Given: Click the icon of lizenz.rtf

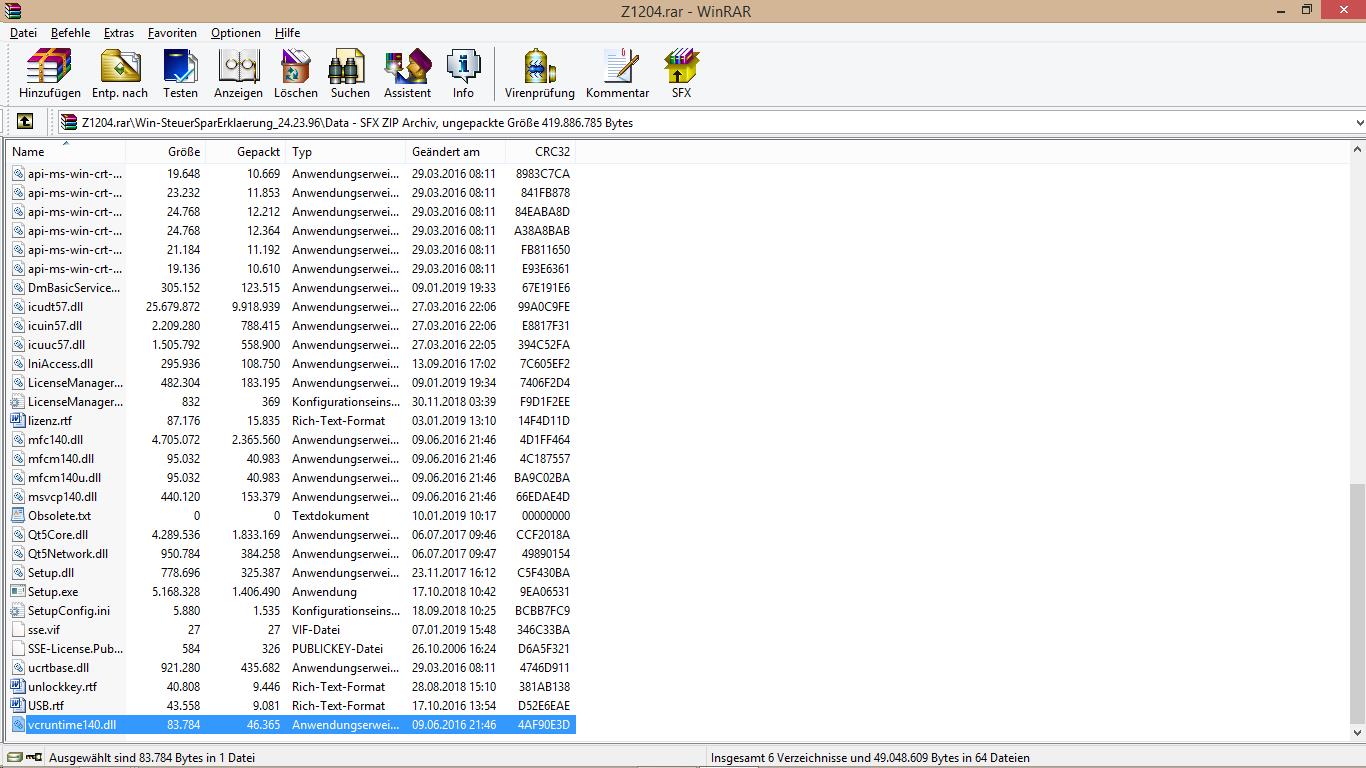Looking at the screenshot, I should point(18,421).
